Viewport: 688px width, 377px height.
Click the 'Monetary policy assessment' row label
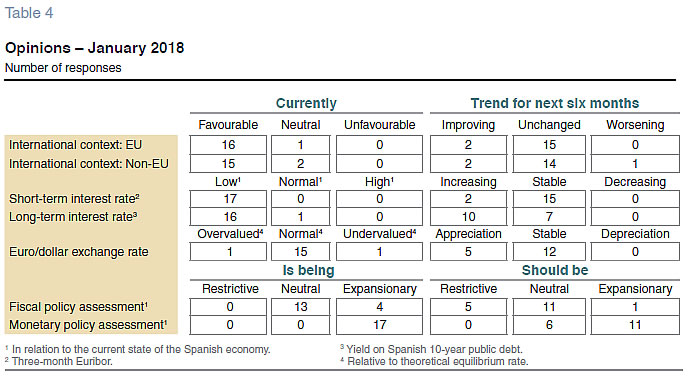[x=88, y=325]
